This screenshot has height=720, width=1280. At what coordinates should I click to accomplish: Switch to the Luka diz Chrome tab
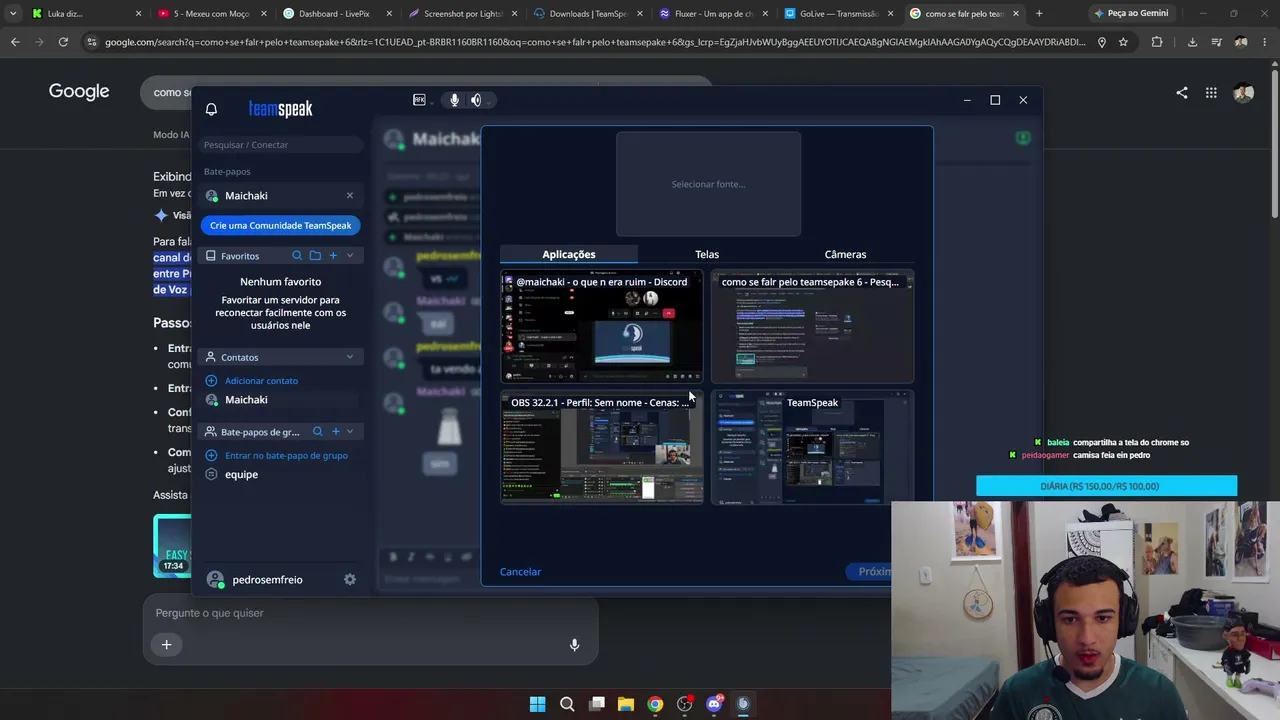click(x=85, y=14)
